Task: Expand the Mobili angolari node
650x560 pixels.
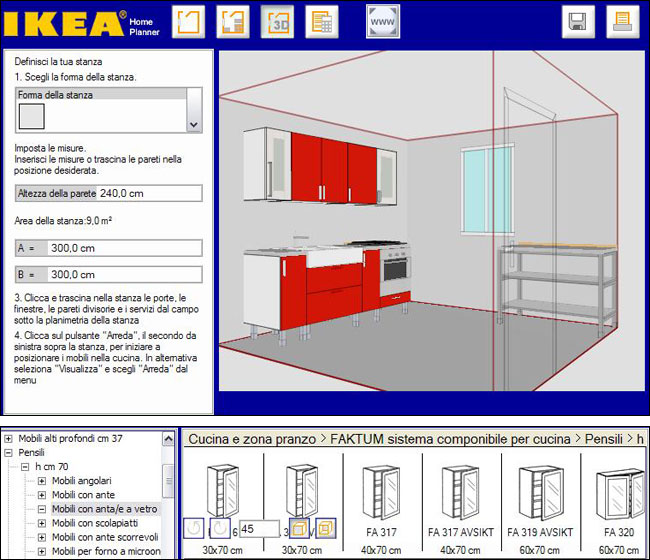Action: point(42,481)
